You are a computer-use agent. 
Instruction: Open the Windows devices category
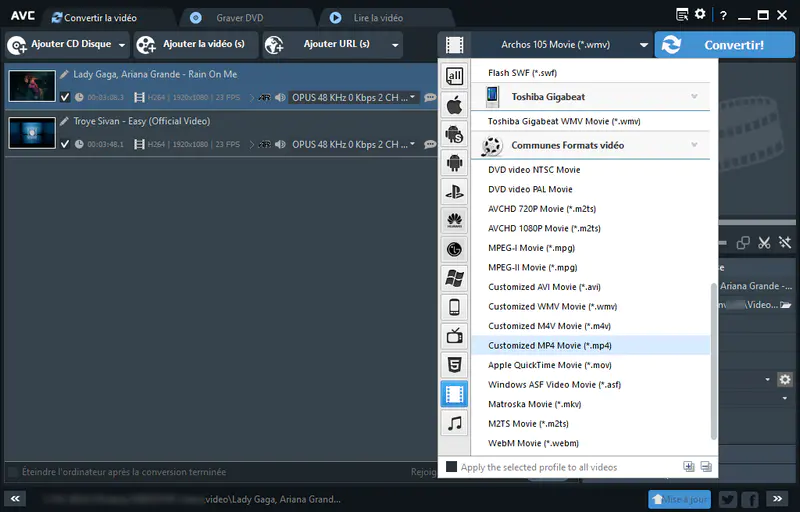click(x=454, y=278)
